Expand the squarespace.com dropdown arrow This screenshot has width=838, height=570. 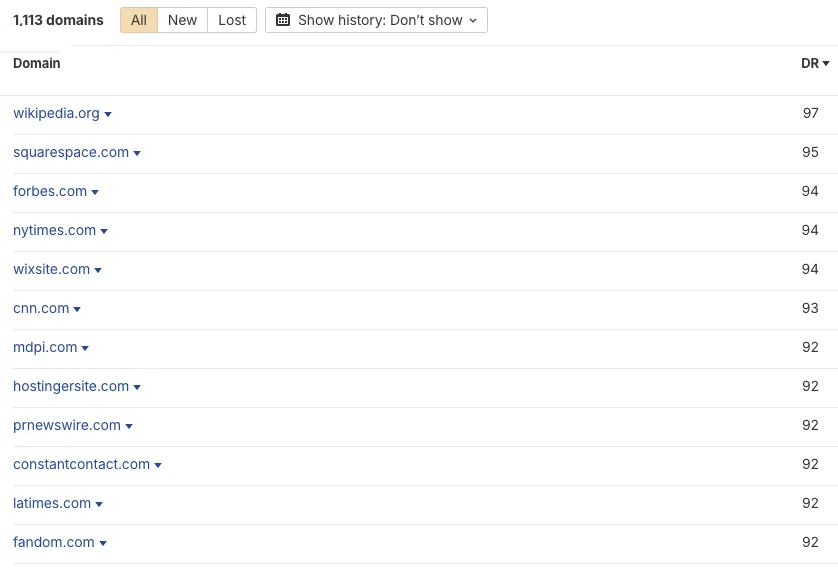pos(137,153)
